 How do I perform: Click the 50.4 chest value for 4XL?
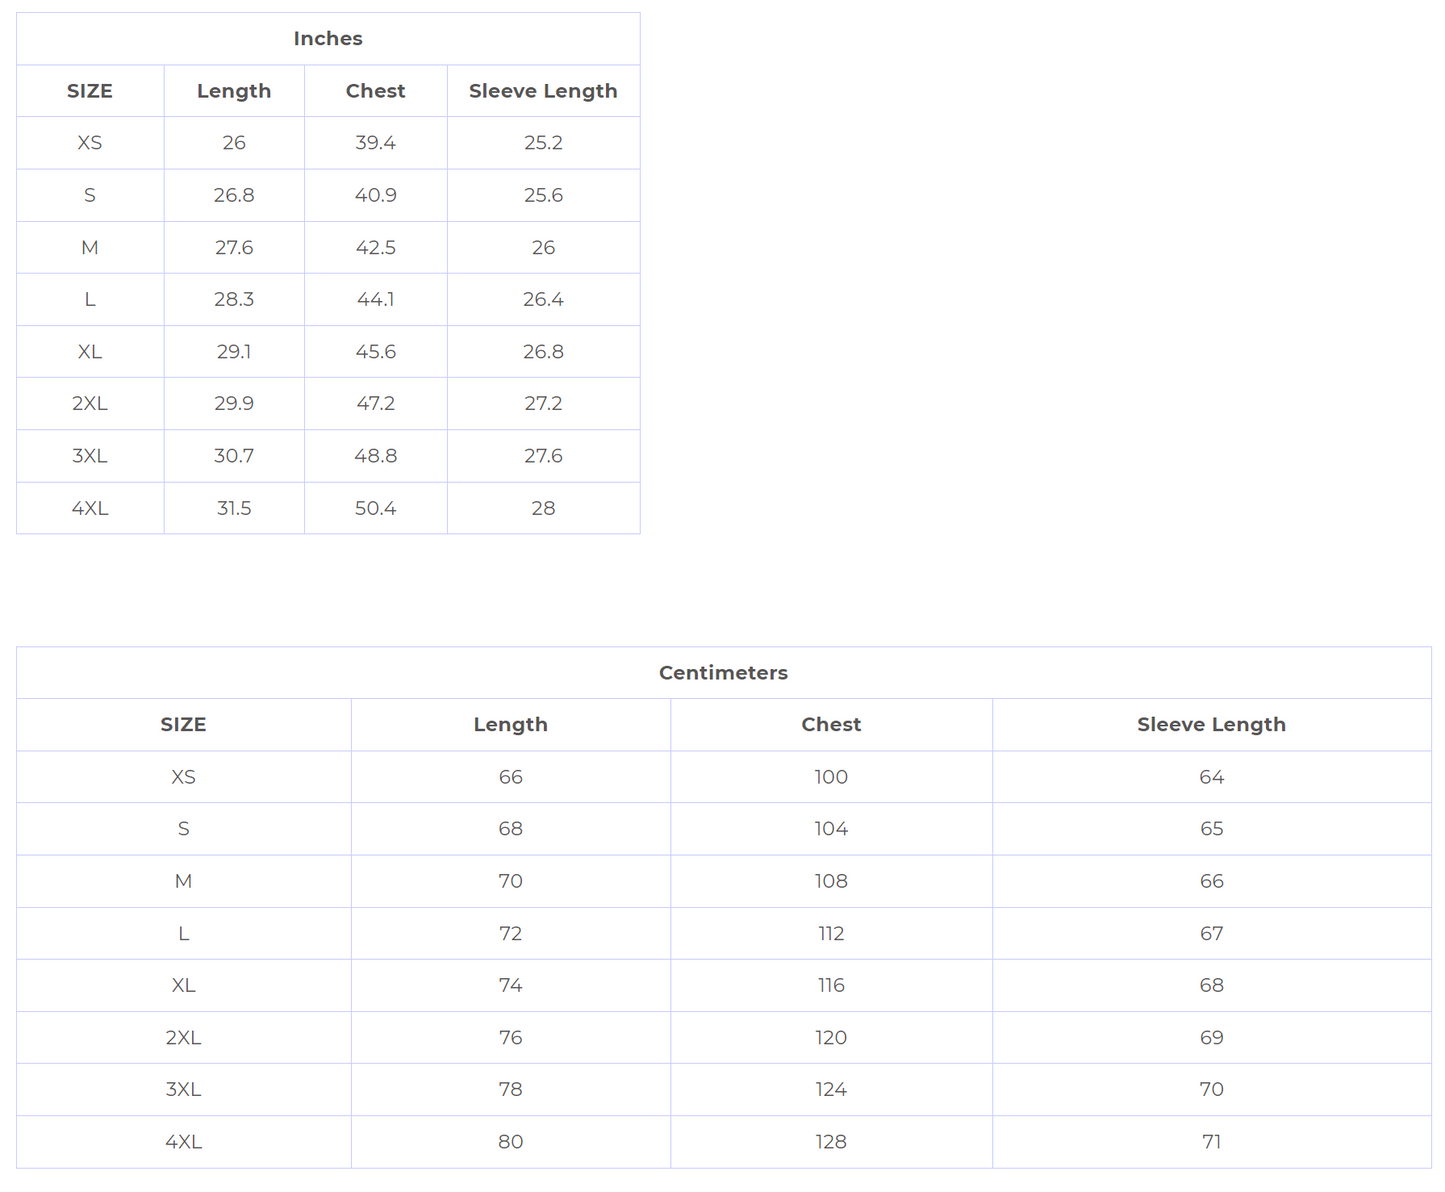(x=375, y=509)
